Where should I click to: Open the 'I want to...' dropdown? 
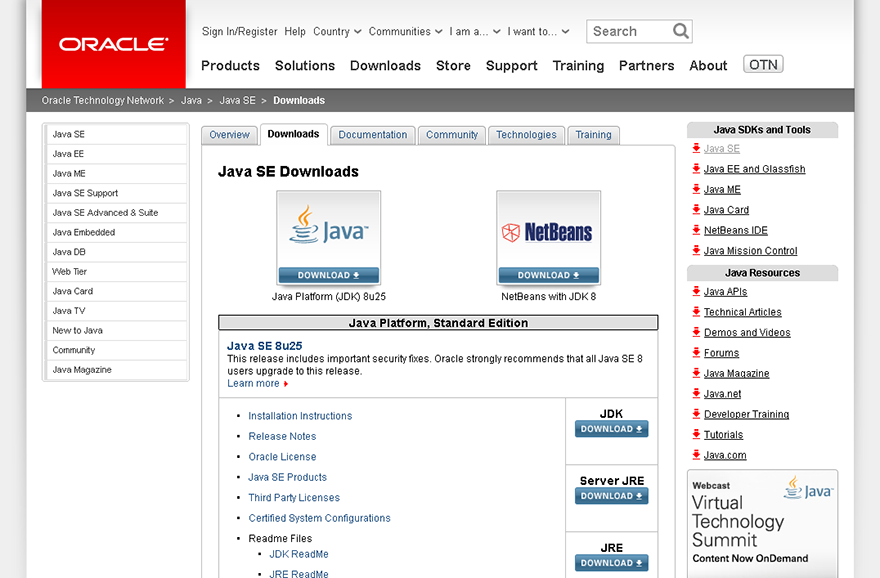click(x=538, y=31)
